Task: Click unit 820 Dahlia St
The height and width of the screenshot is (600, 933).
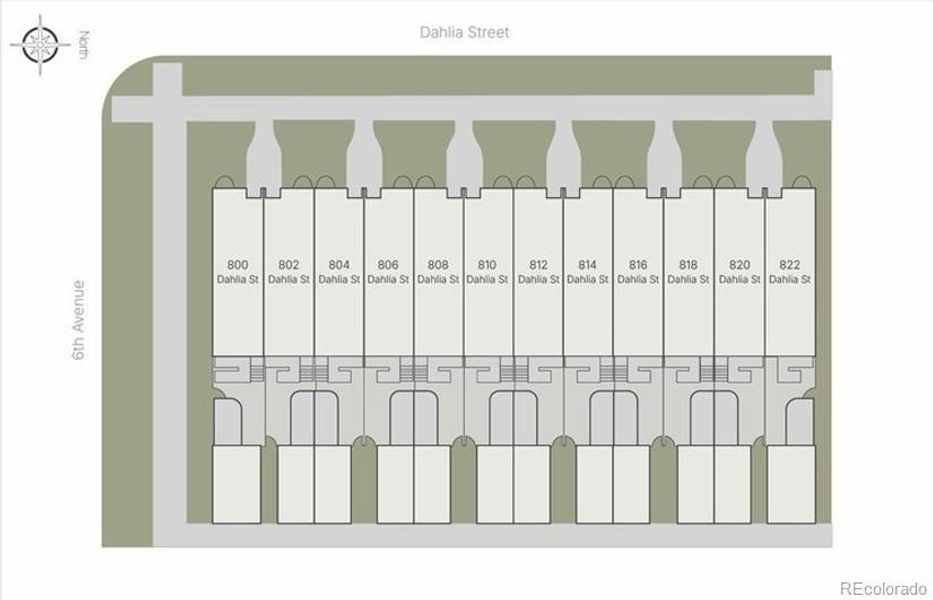Action: coord(739,272)
